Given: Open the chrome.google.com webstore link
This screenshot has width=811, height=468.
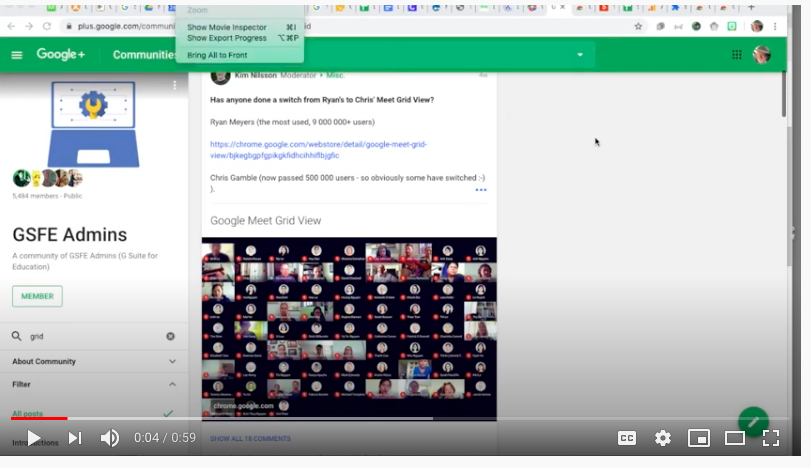Looking at the screenshot, I should (318, 149).
